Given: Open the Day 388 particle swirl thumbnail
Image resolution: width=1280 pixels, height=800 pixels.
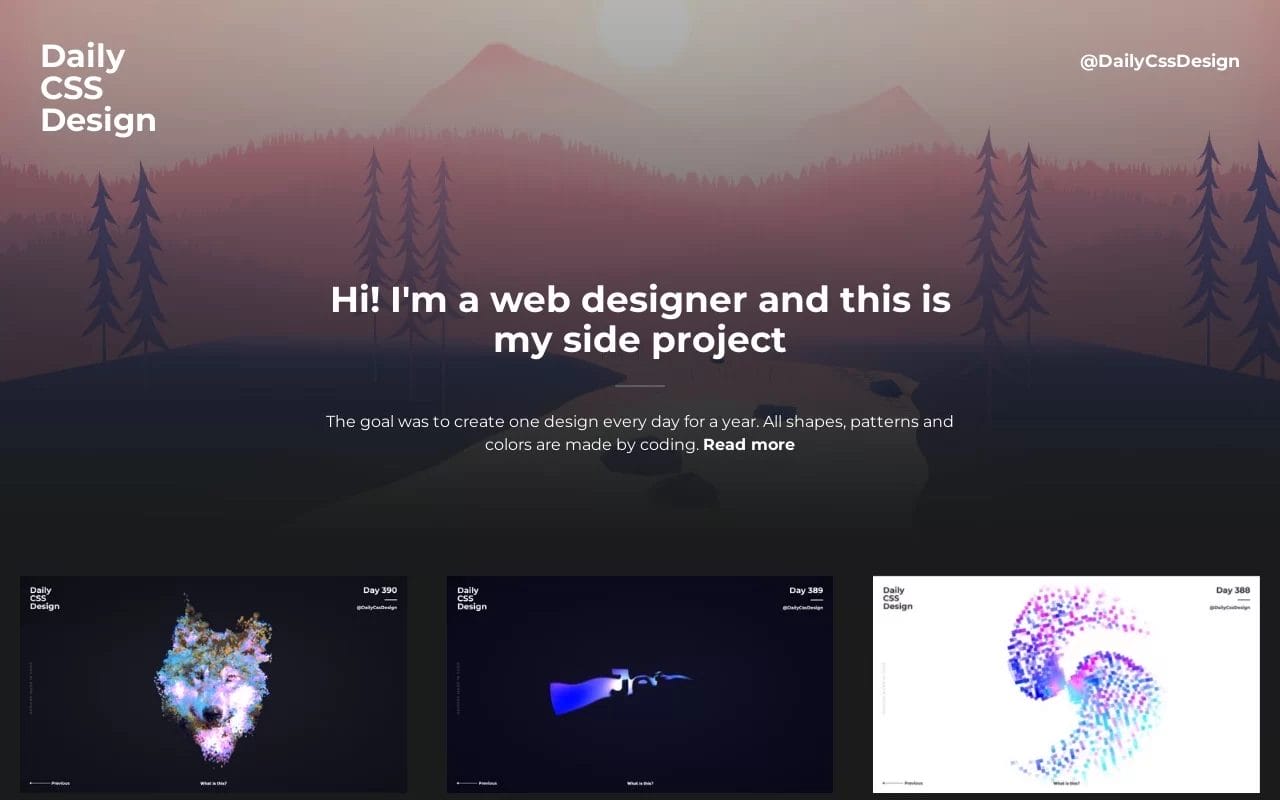Looking at the screenshot, I should 1066,684.
